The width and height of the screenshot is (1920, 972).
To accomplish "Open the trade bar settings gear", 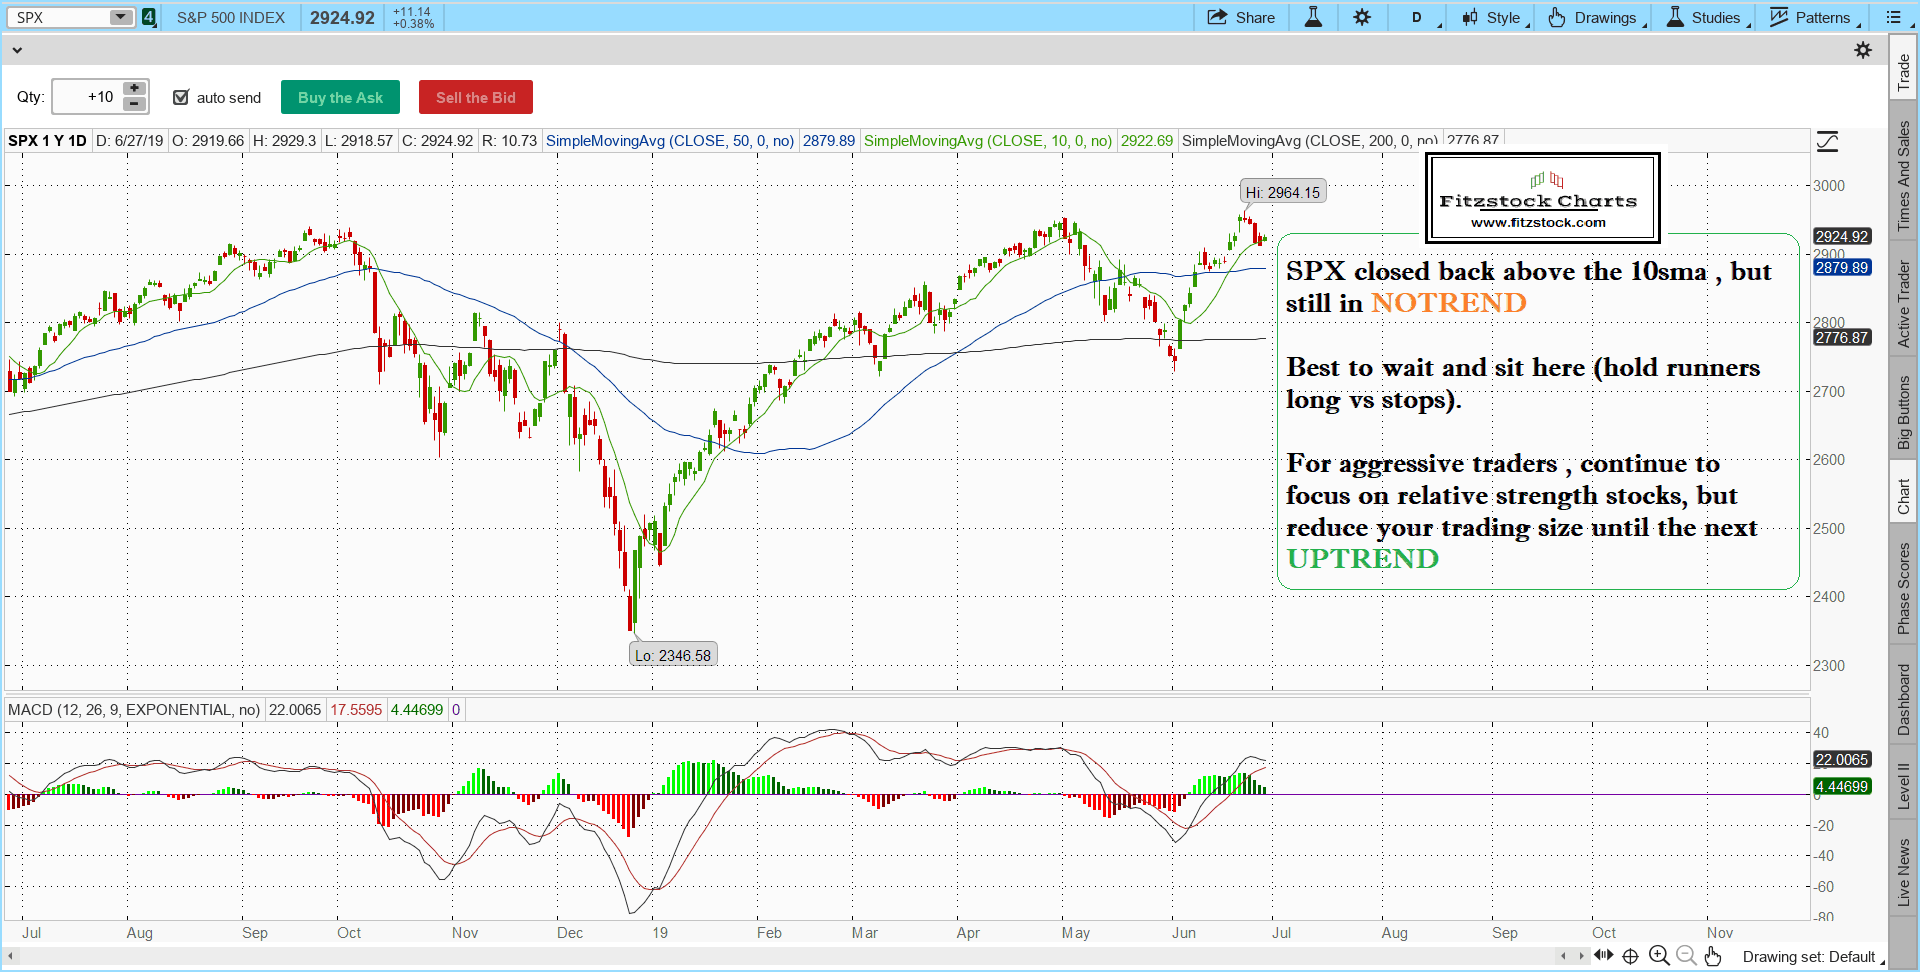I will click(x=1863, y=50).
